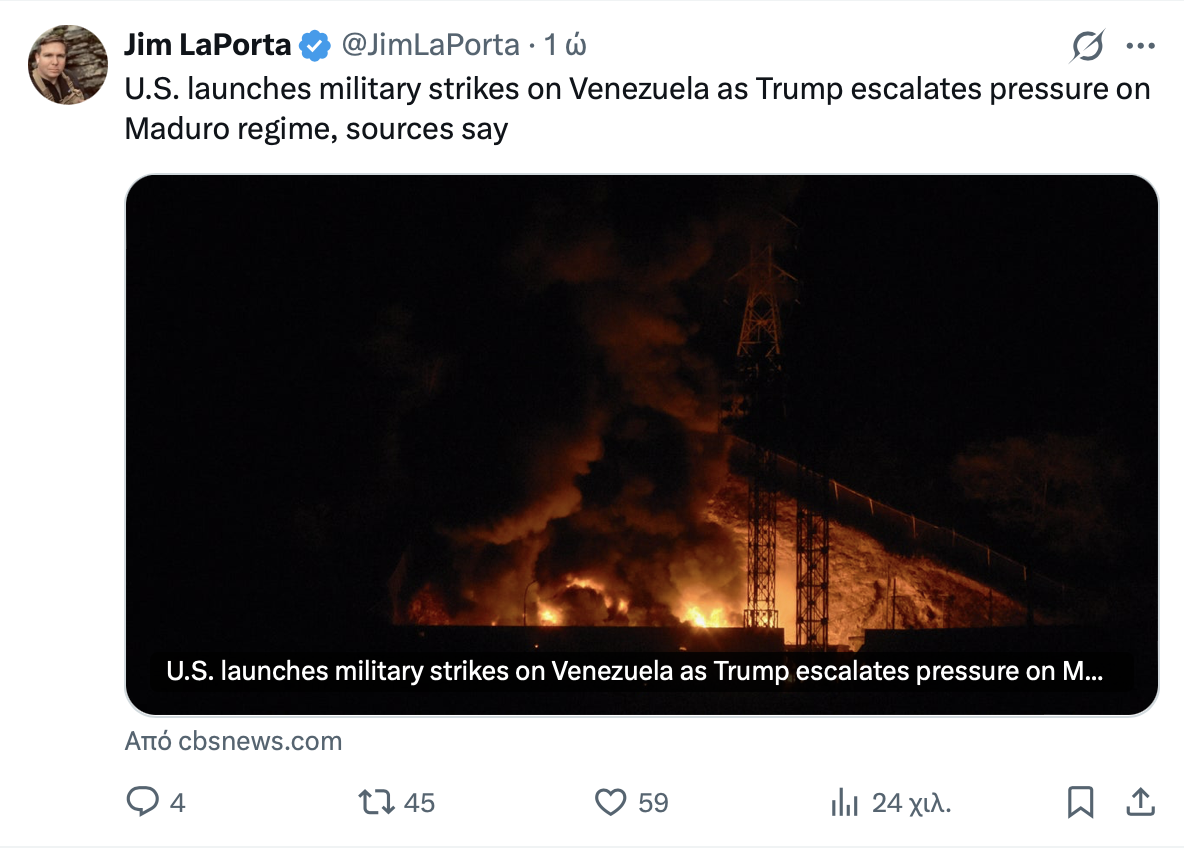Click the Jim LaPorta display name
The height and width of the screenshot is (852, 1184).
point(208,45)
